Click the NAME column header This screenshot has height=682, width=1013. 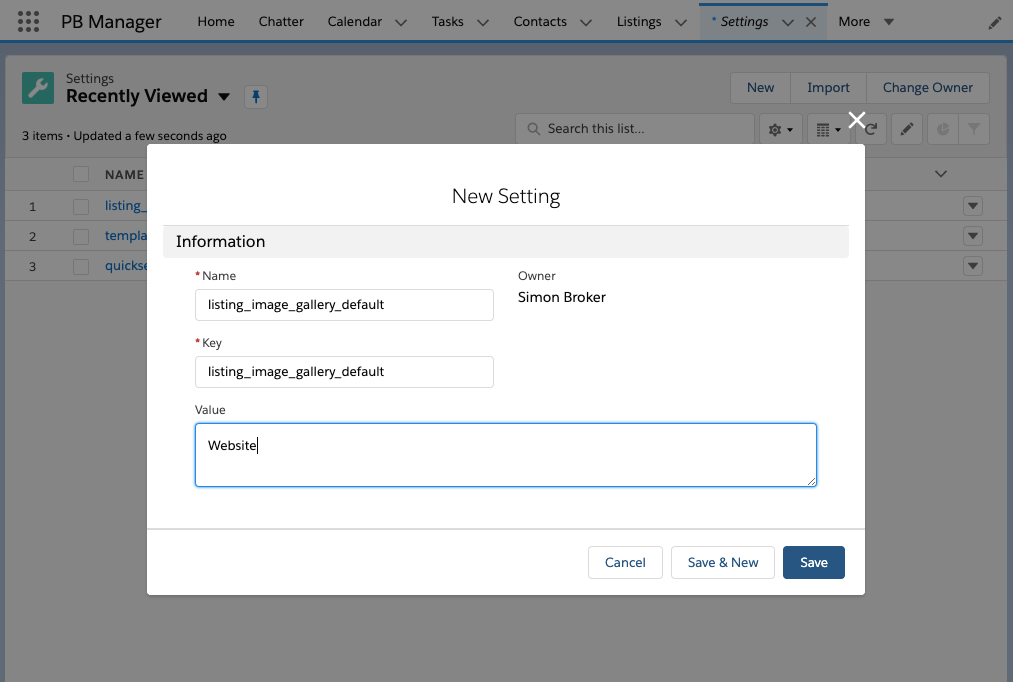click(x=125, y=174)
